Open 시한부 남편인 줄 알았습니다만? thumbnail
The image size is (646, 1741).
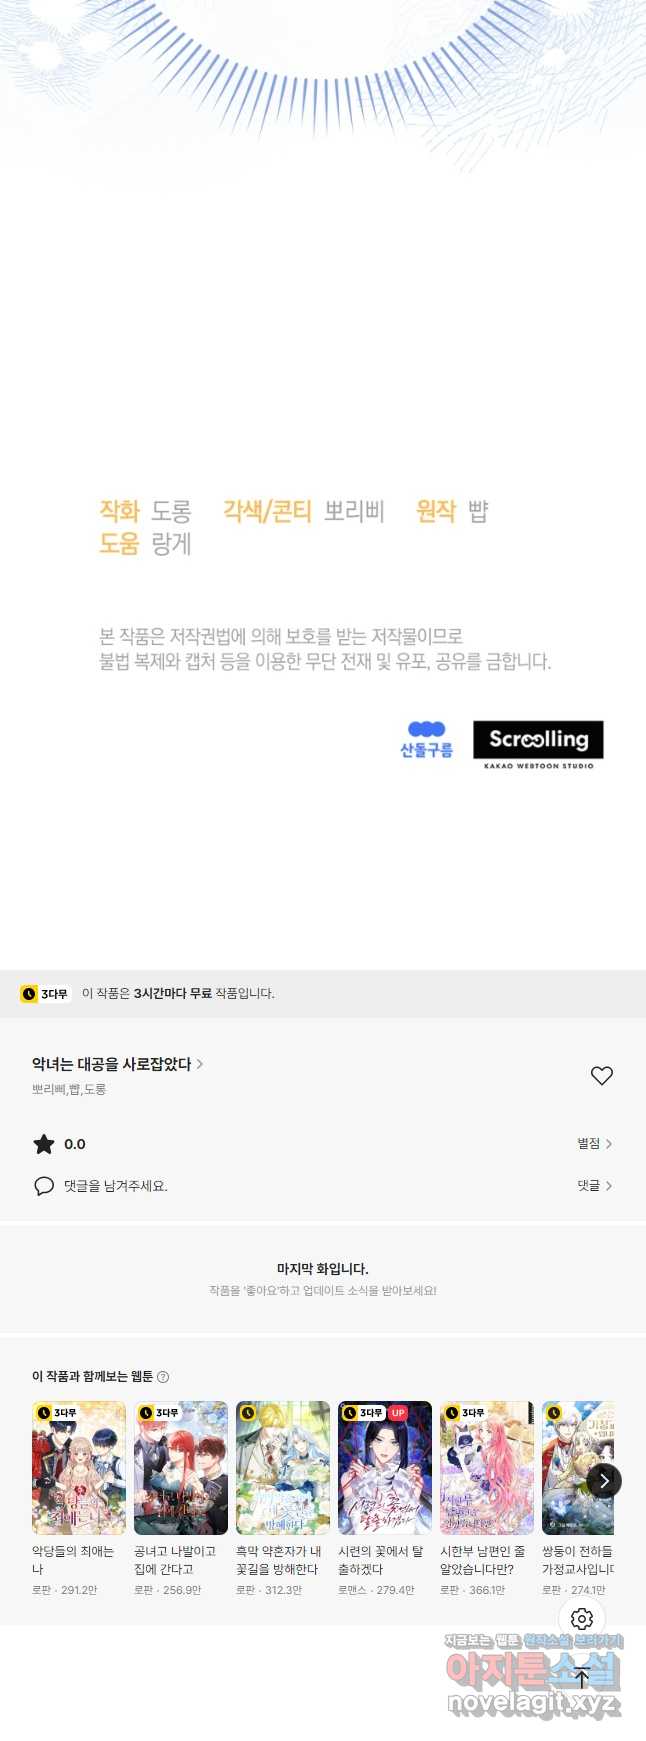pyautogui.click(x=487, y=1468)
